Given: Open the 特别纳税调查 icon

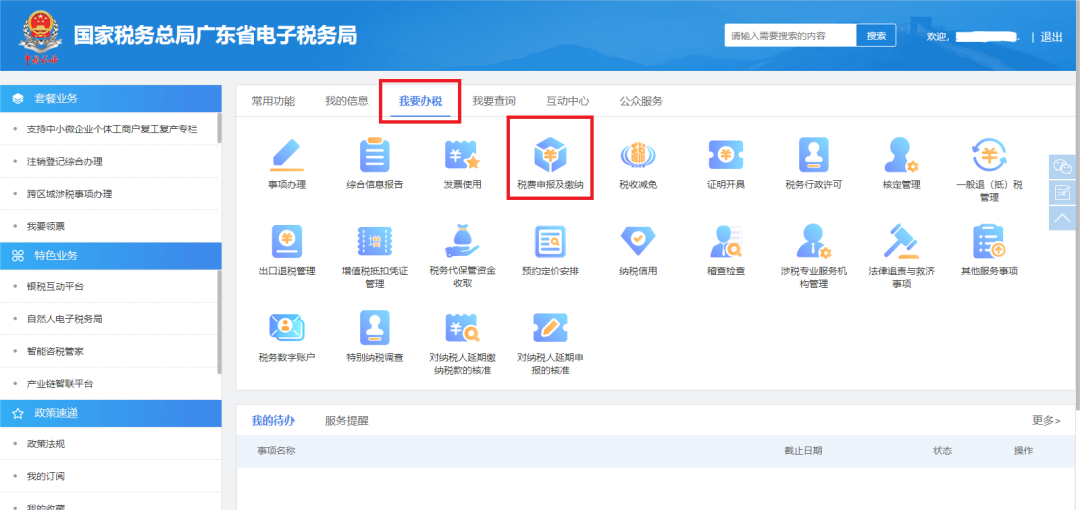Looking at the screenshot, I should pyautogui.click(x=375, y=327).
